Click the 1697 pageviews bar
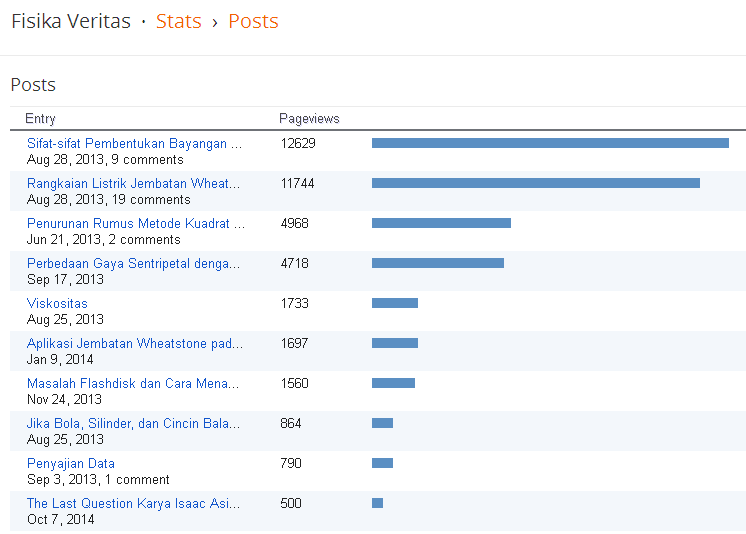Screen dimensions: 746x534 point(395,343)
